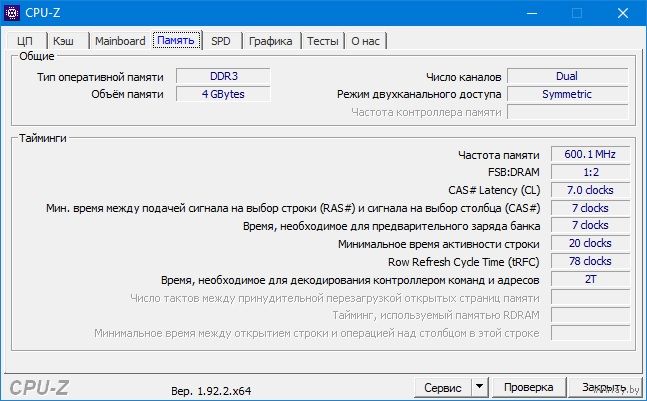Switch to the Кэш tab
The image size is (647, 401).
click(64, 41)
